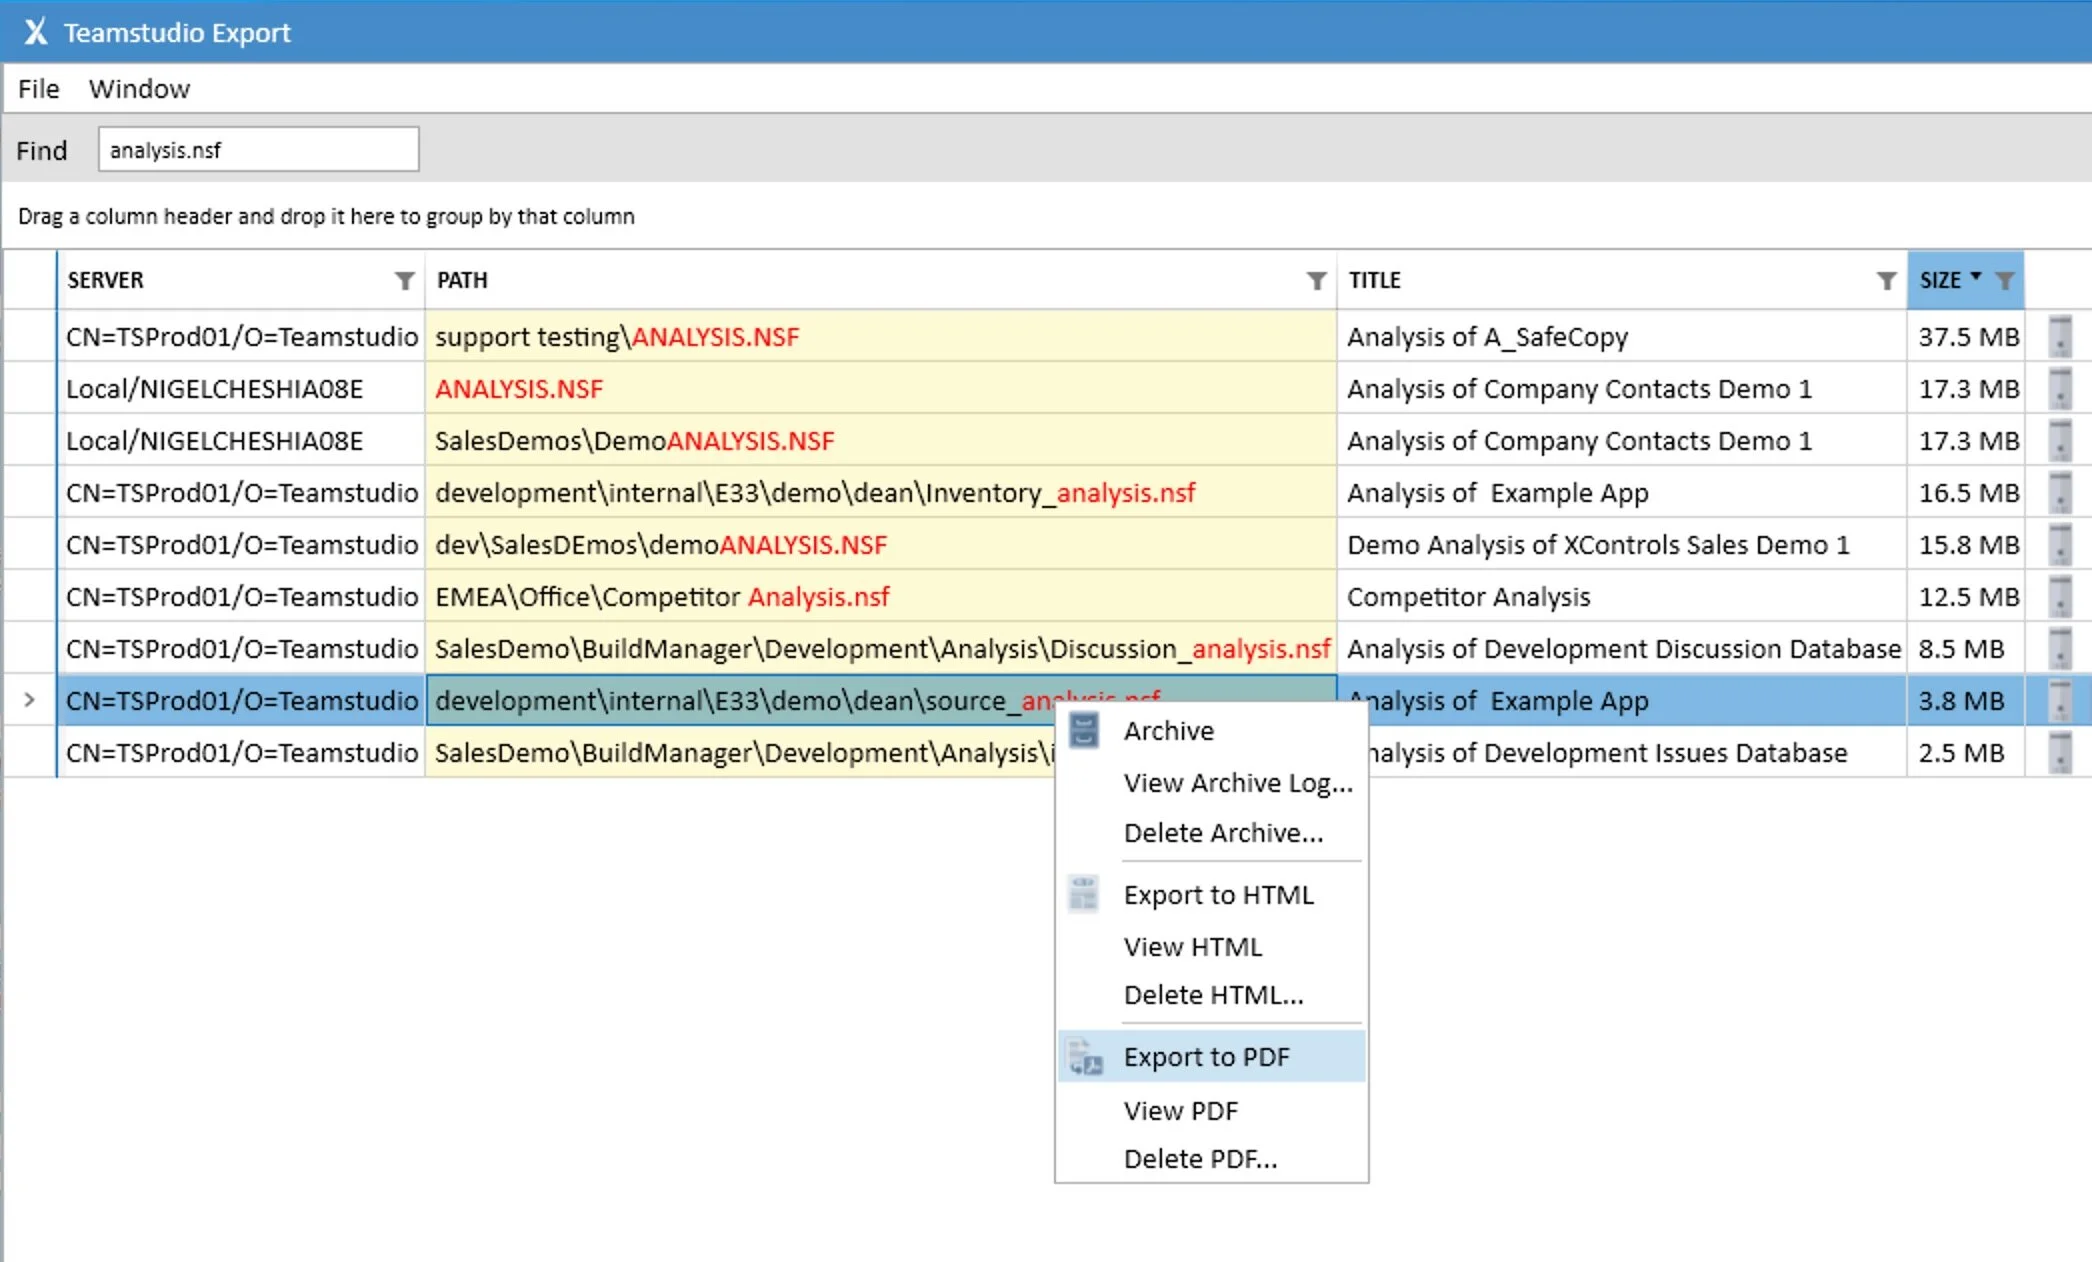Viewport: 2092px width, 1262px height.
Task: Choose Delete HTML from the context menu
Action: pos(1213,994)
